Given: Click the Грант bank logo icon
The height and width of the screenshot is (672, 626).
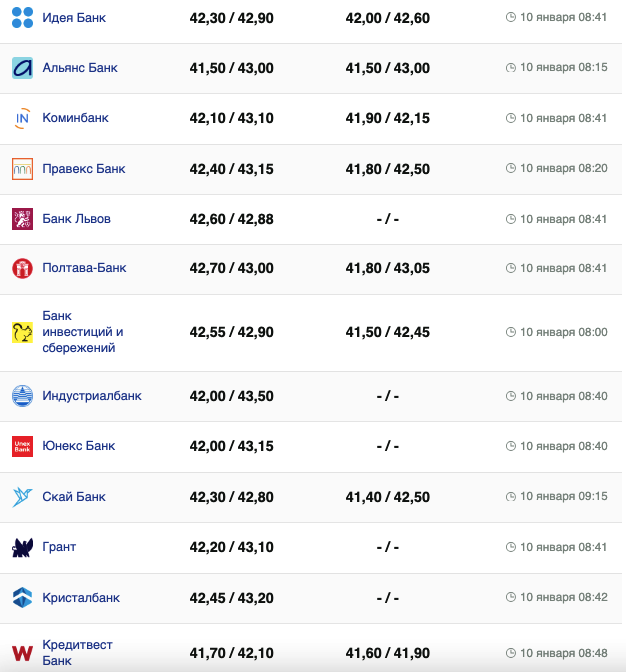Looking at the screenshot, I should point(22,547).
